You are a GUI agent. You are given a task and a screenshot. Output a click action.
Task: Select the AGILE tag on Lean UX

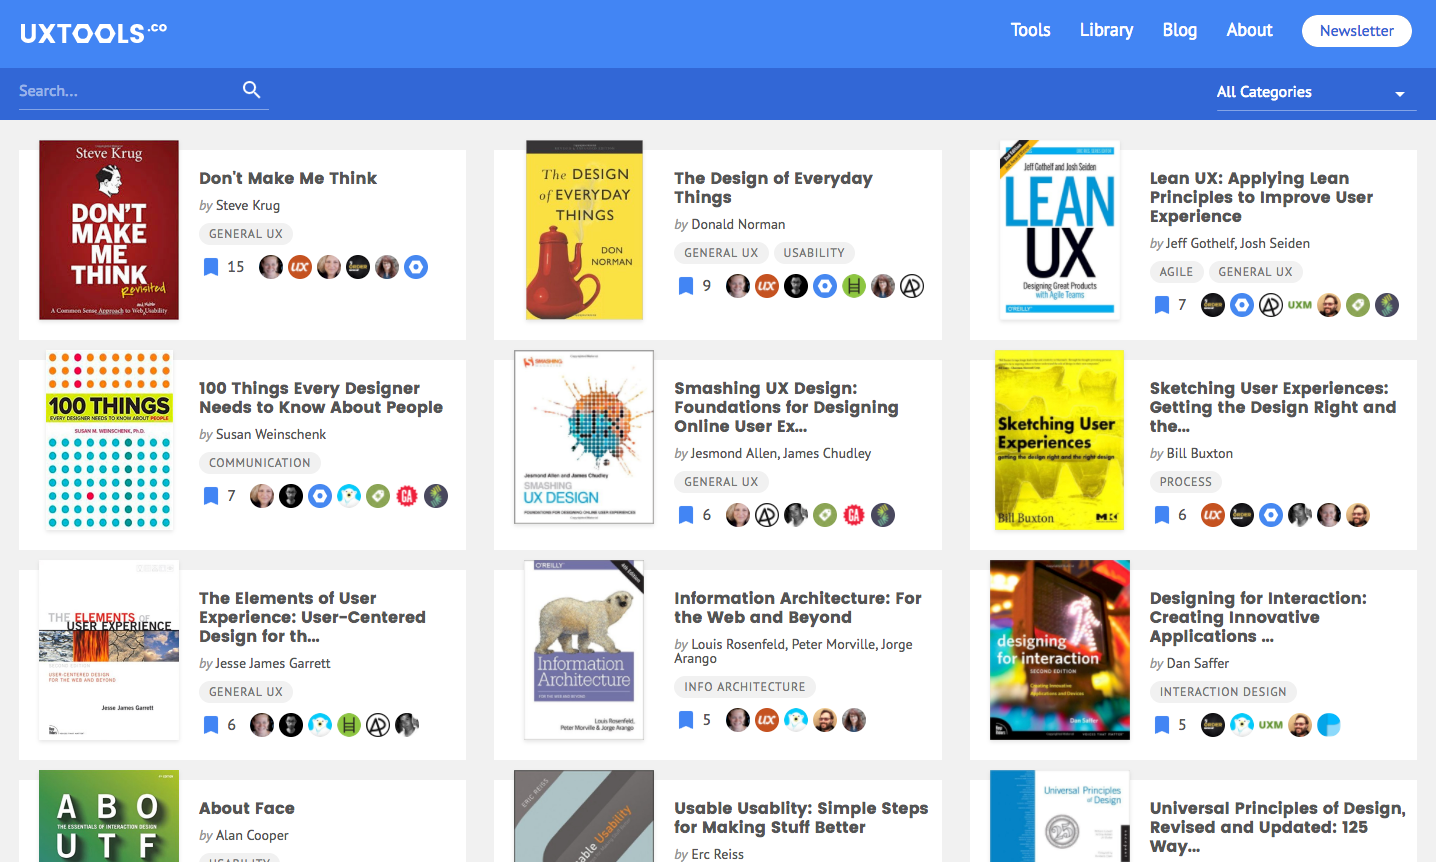(x=1176, y=272)
